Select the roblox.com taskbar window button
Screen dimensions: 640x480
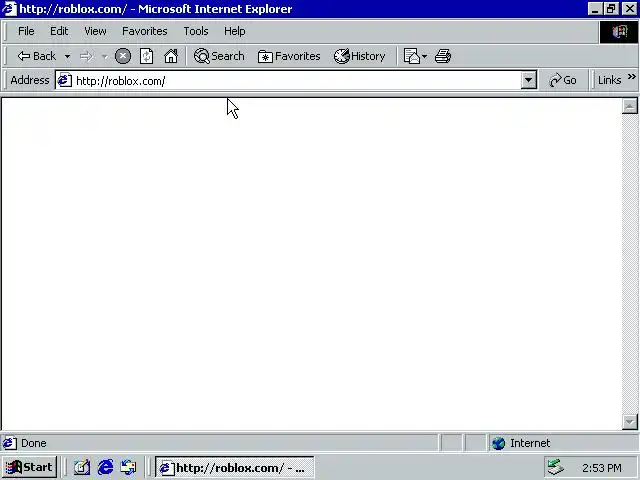(x=235, y=468)
